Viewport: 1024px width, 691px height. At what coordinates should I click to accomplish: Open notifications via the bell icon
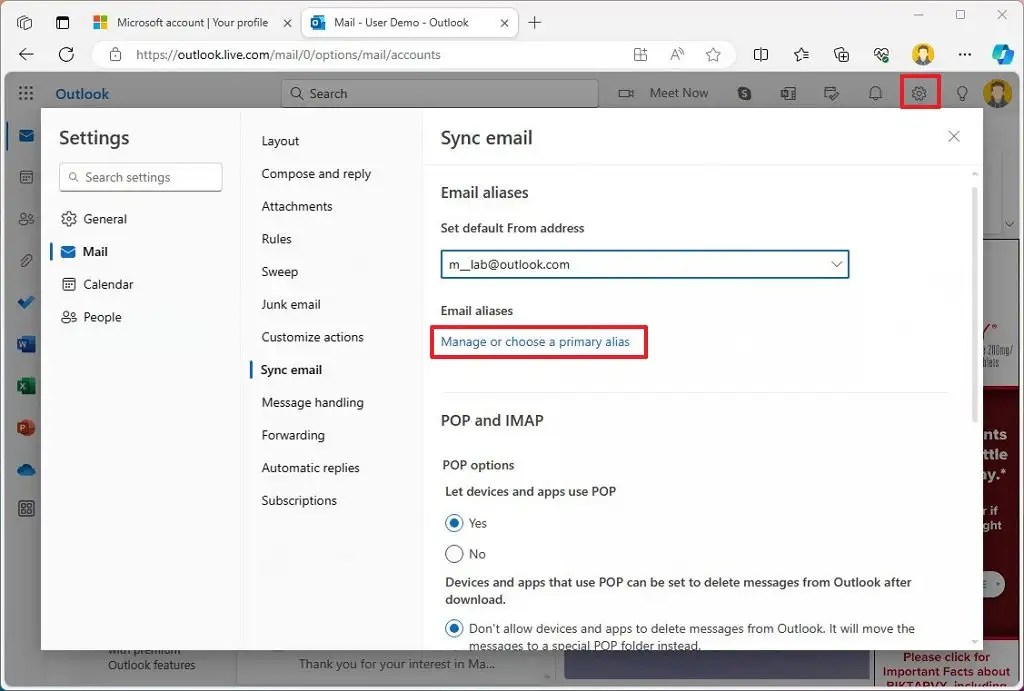pos(876,92)
